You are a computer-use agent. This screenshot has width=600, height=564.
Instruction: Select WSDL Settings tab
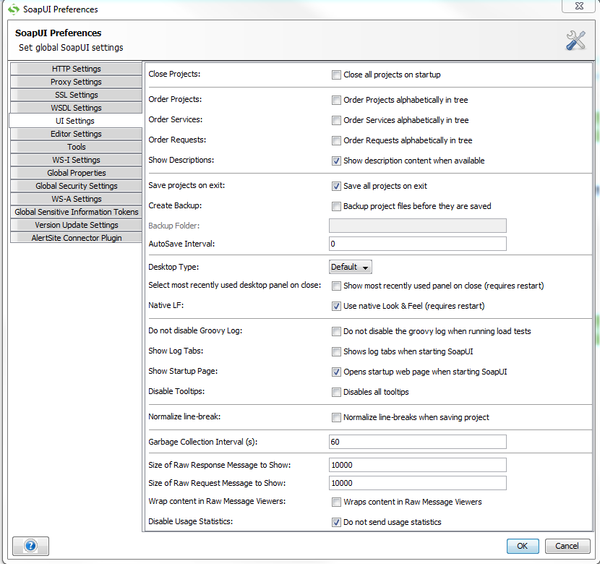coord(76,108)
